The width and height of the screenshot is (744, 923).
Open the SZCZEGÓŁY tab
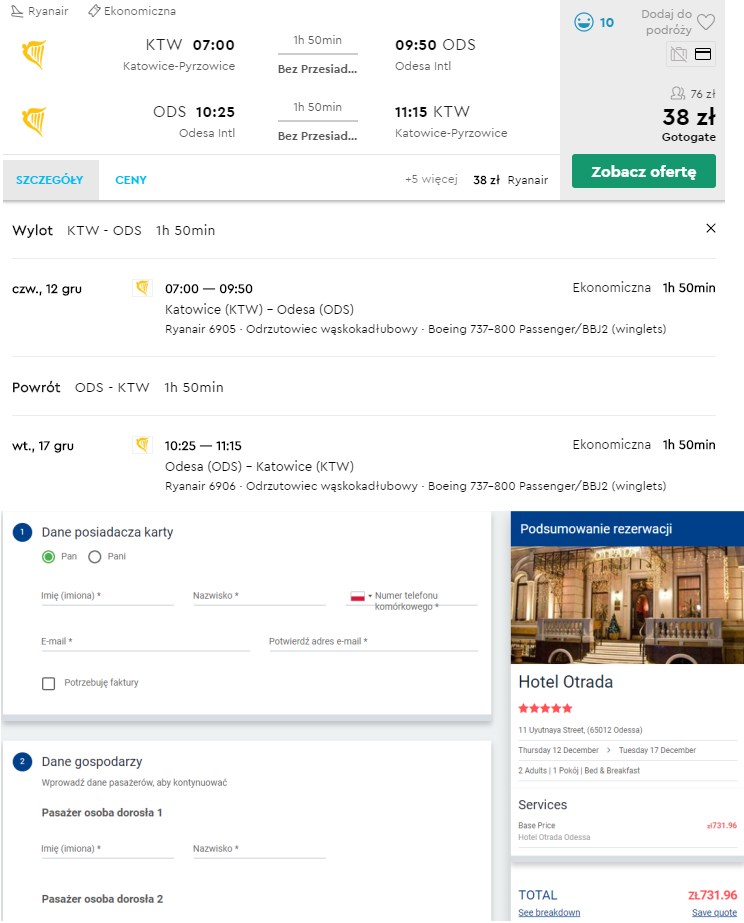pyautogui.click(x=49, y=180)
